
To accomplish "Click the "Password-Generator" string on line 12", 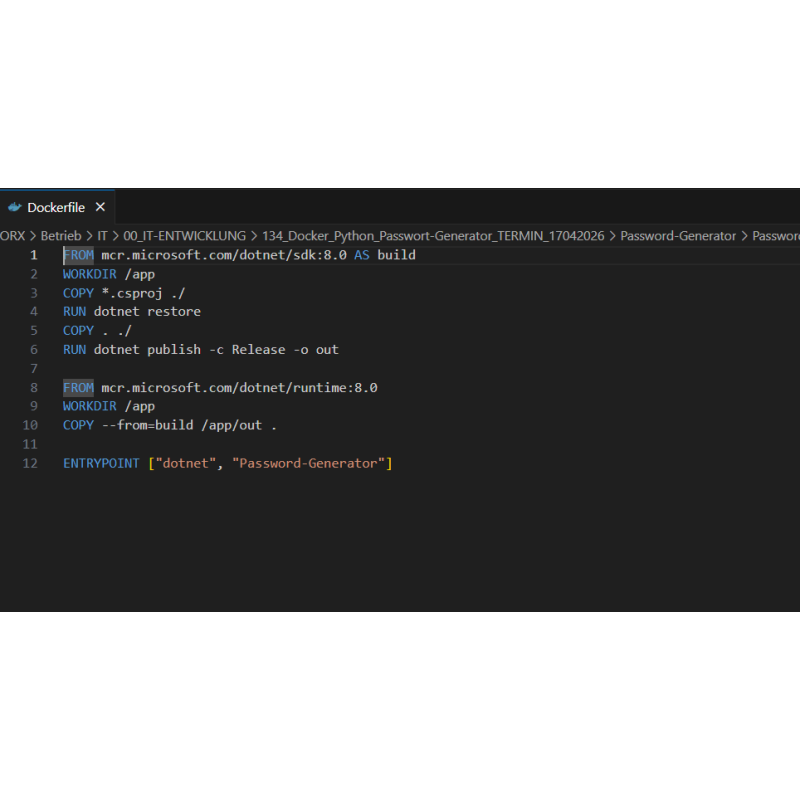I will point(312,463).
